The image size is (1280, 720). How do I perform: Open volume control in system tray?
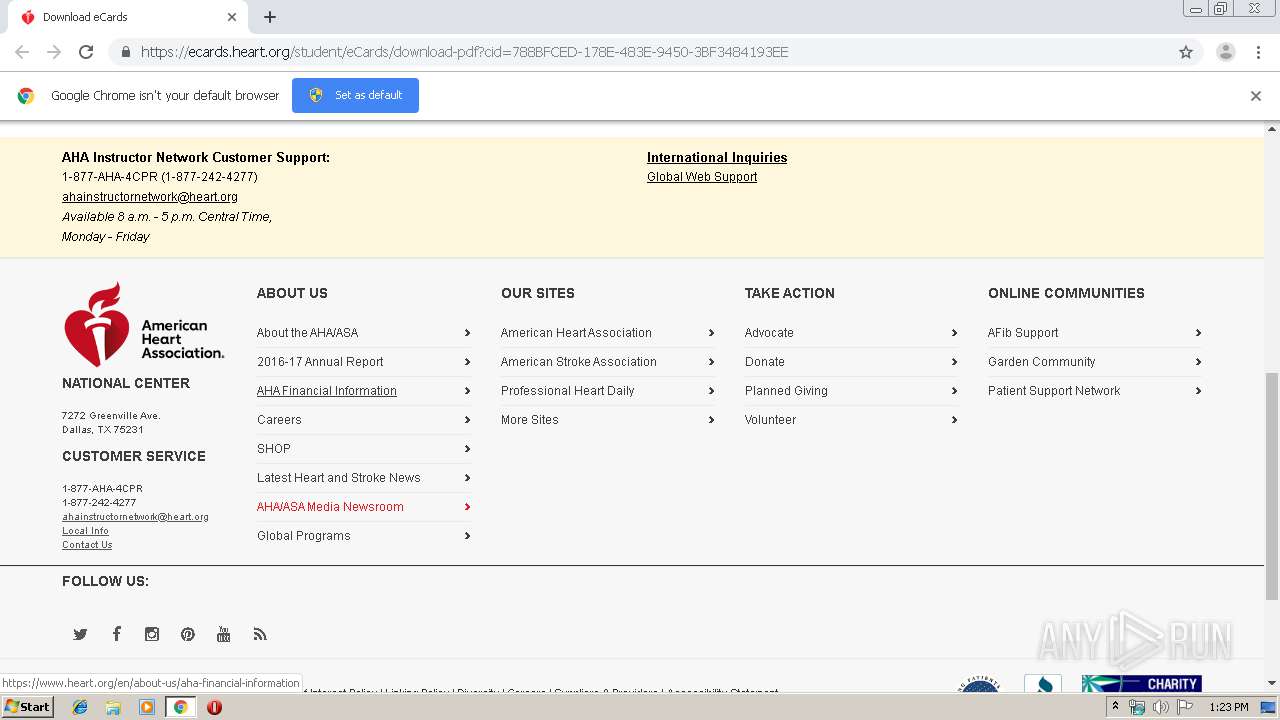[x=1160, y=707]
